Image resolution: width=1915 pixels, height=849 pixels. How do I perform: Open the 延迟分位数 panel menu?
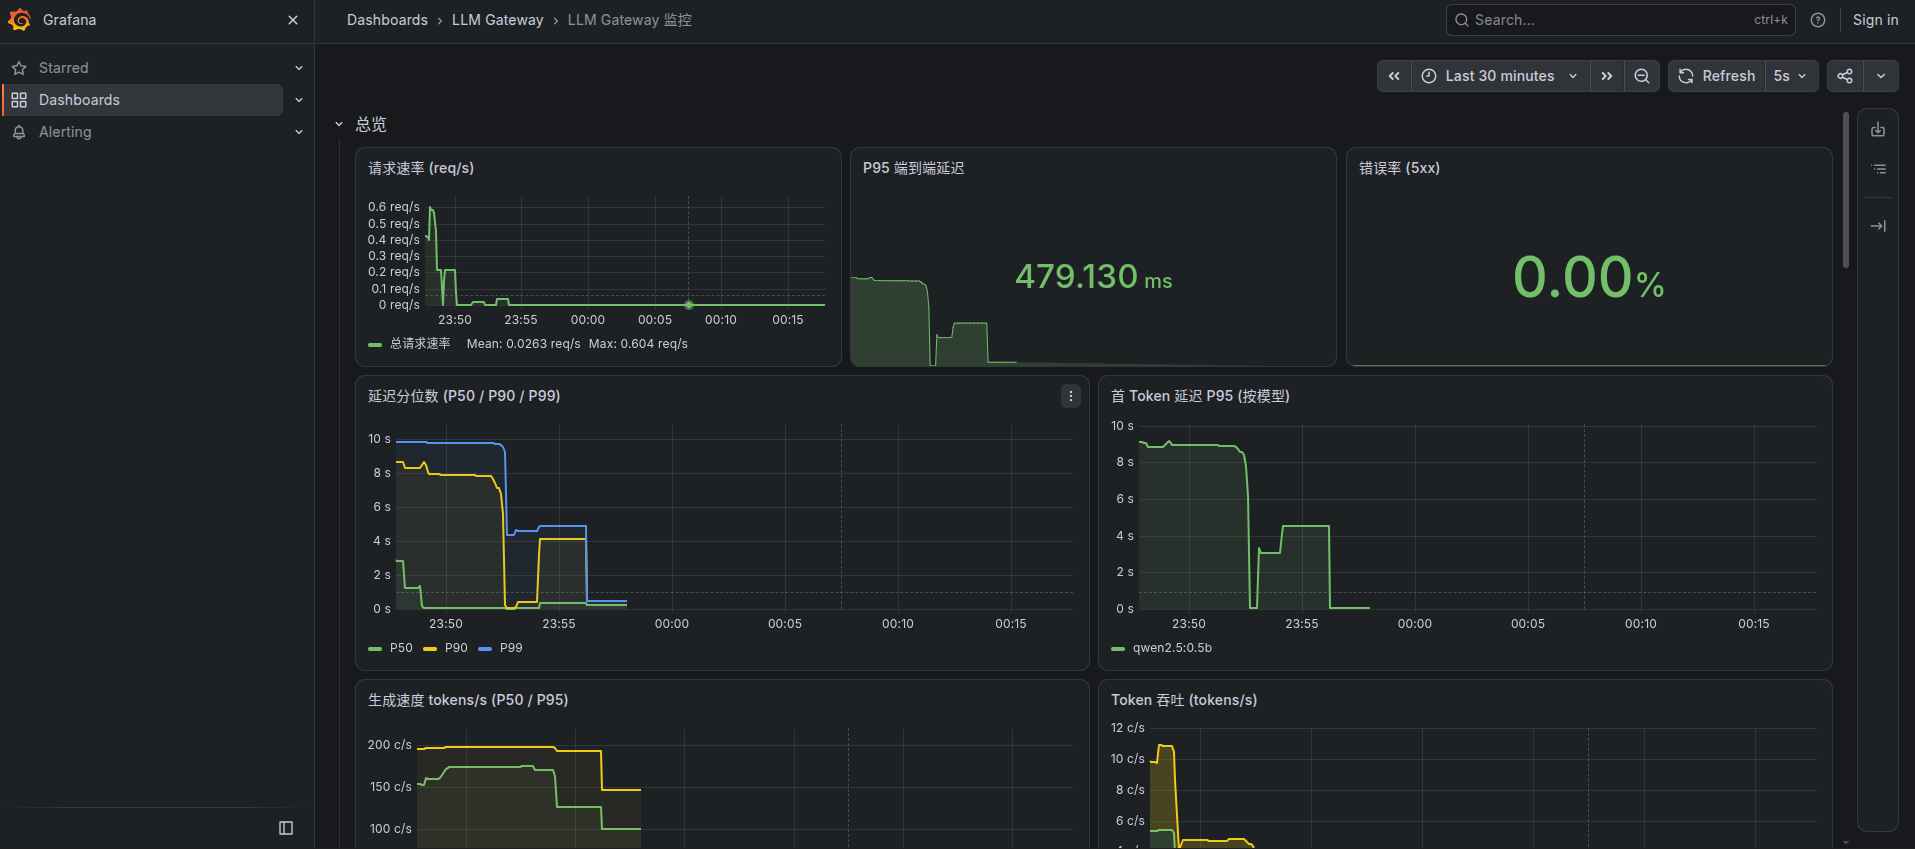point(1071,396)
